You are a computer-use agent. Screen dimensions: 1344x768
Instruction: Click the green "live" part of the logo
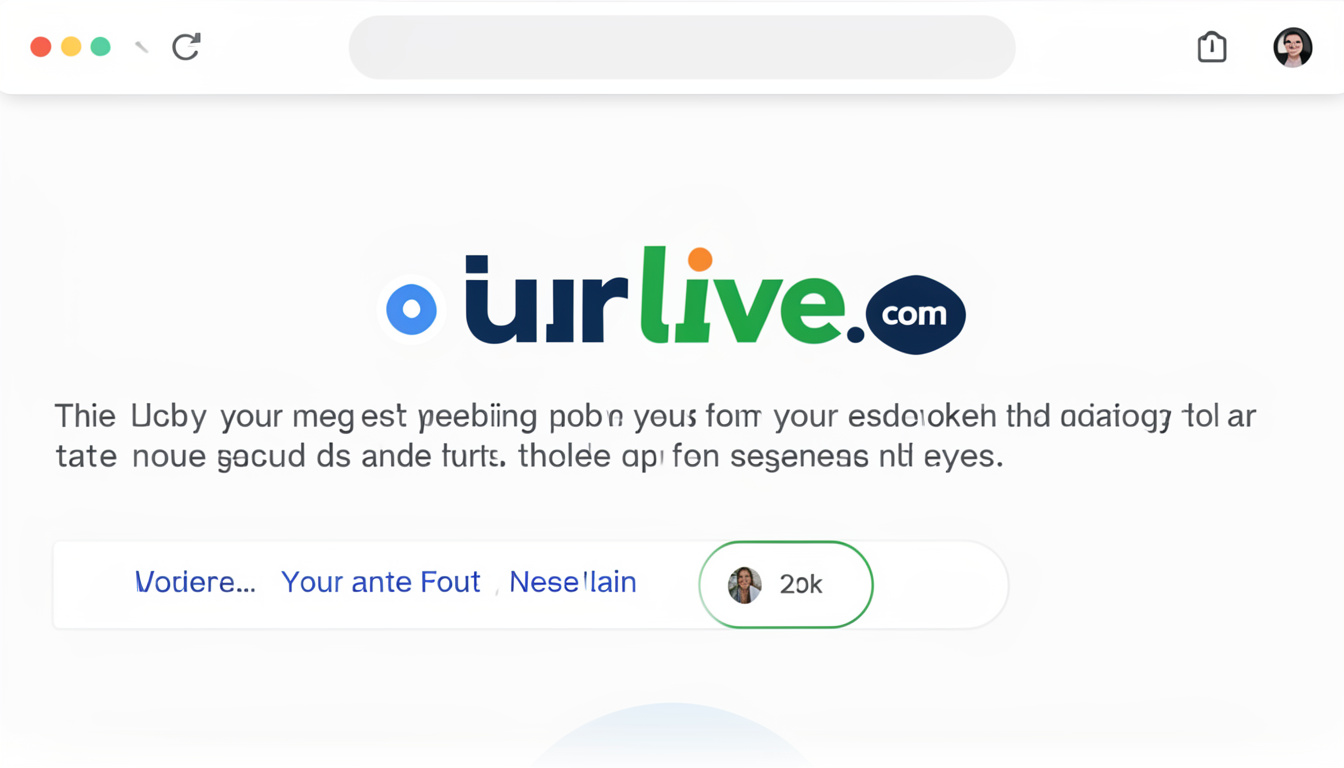742,296
